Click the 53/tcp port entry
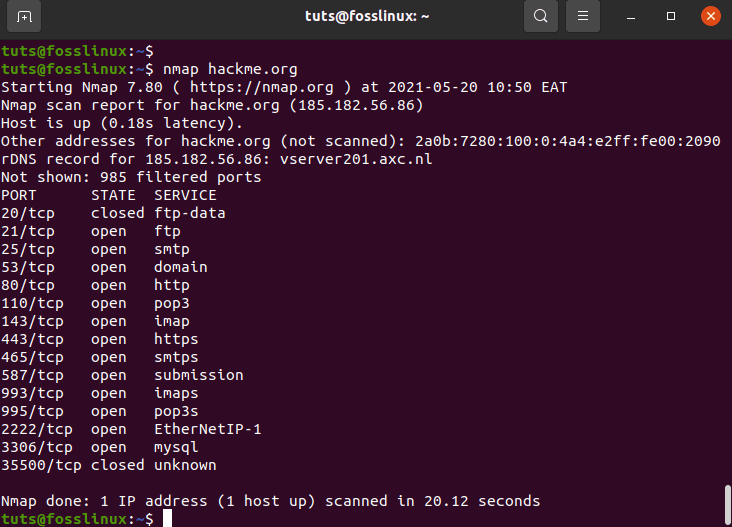This screenshot has width=732, height=527. pyautogui.click(x=28, y=267)
